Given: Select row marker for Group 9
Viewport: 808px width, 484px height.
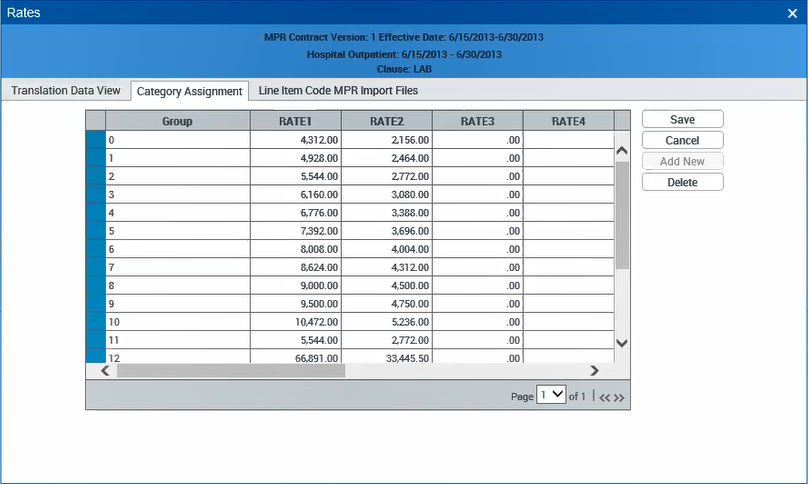Looking at the screenshot, I should [x=95, y=304].
